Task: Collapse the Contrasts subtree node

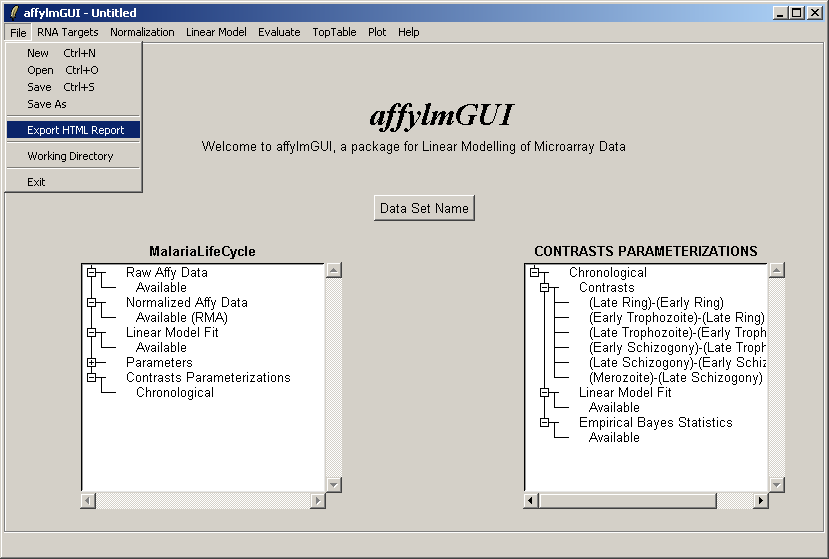Action: [x=544, y=287]
